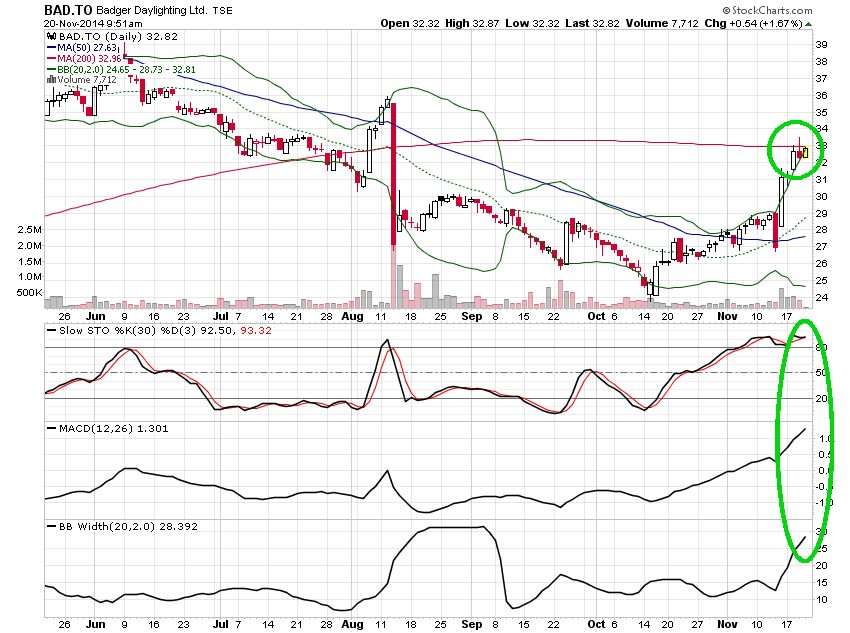Click the Volume 7,712 legend entry in the chart
Viewport: 850px width, 633px height.
[87, 80]
